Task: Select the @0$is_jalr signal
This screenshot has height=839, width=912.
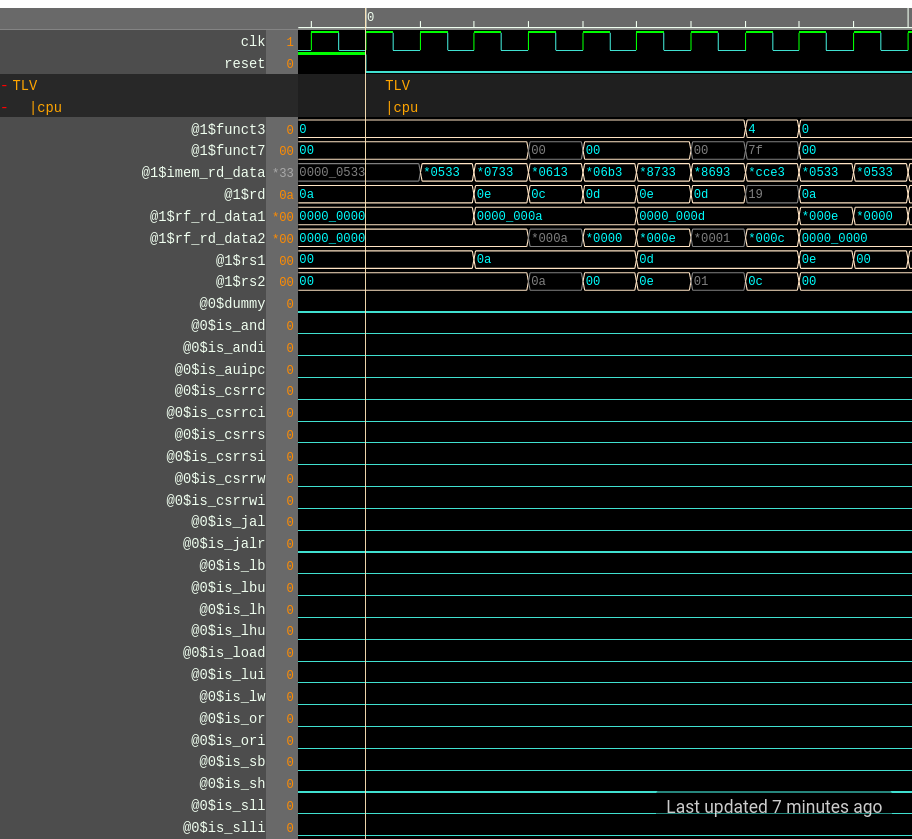Action: point(224,543)
